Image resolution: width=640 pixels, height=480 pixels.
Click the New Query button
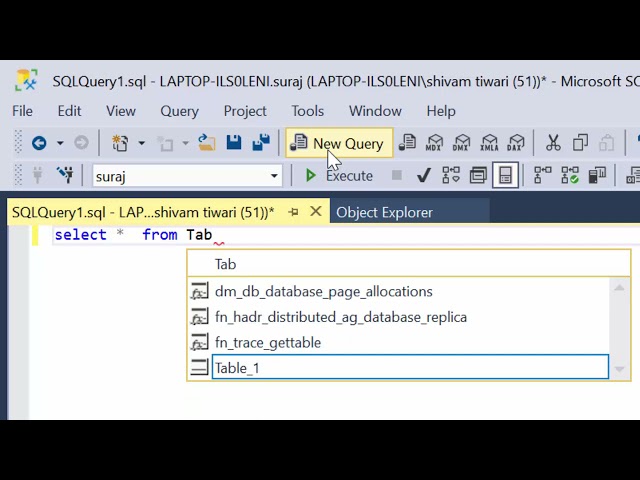pyautogui.click(x=339, y=143)
